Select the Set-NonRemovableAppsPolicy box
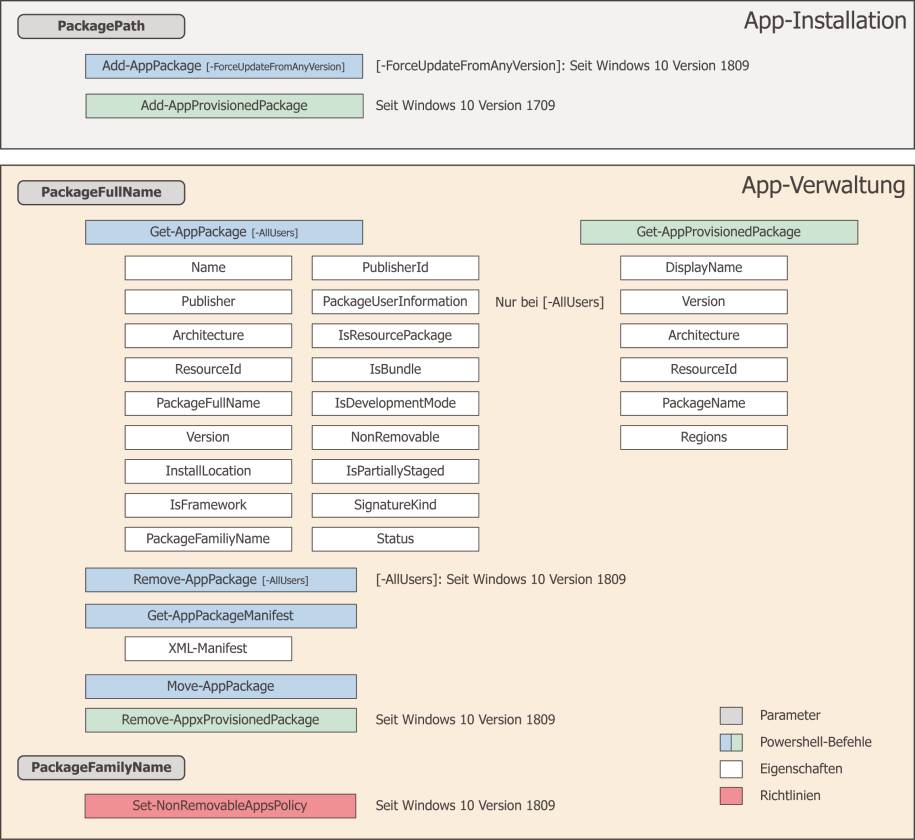The height and width of the screenshot is (840, 915). (x=221, y=806)
